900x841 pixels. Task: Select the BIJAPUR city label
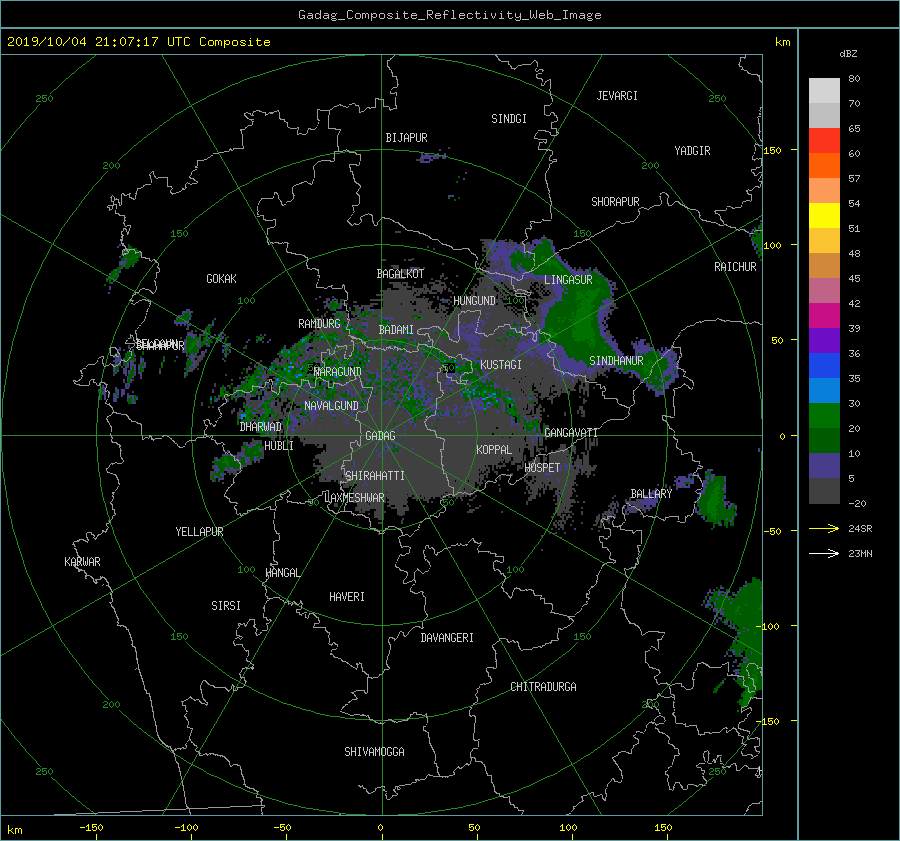click(406, 138)
